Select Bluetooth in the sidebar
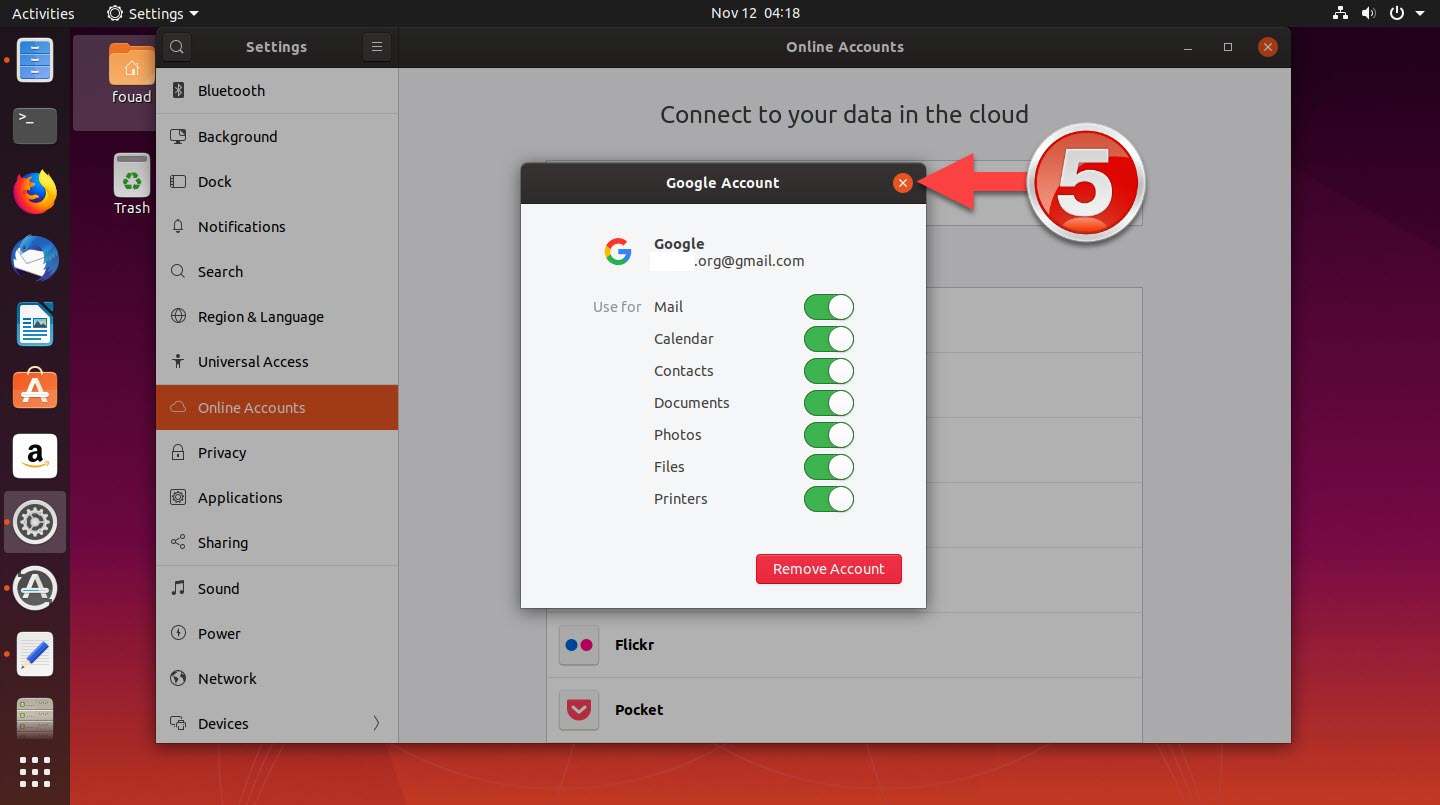 277,91
